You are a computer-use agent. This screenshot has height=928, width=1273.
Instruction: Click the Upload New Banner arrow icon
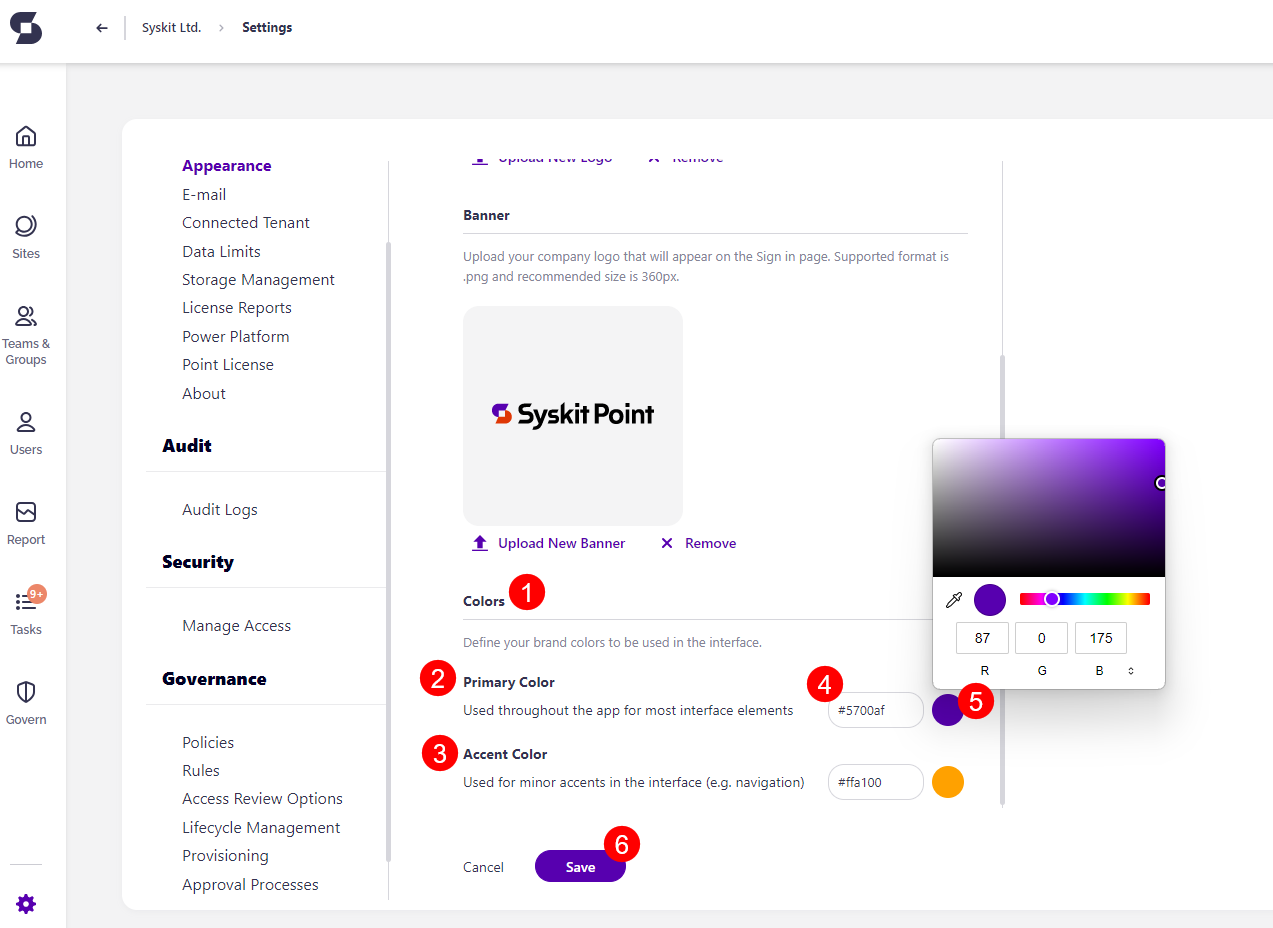pos(480,543)
